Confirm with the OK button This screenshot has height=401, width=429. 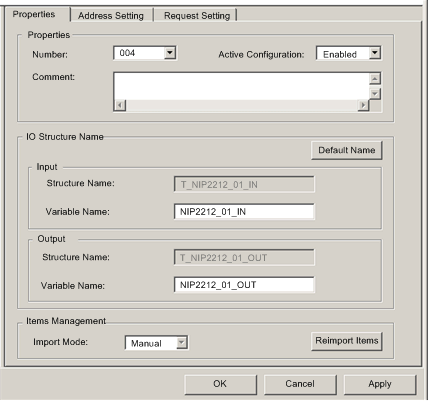(220, 384)
